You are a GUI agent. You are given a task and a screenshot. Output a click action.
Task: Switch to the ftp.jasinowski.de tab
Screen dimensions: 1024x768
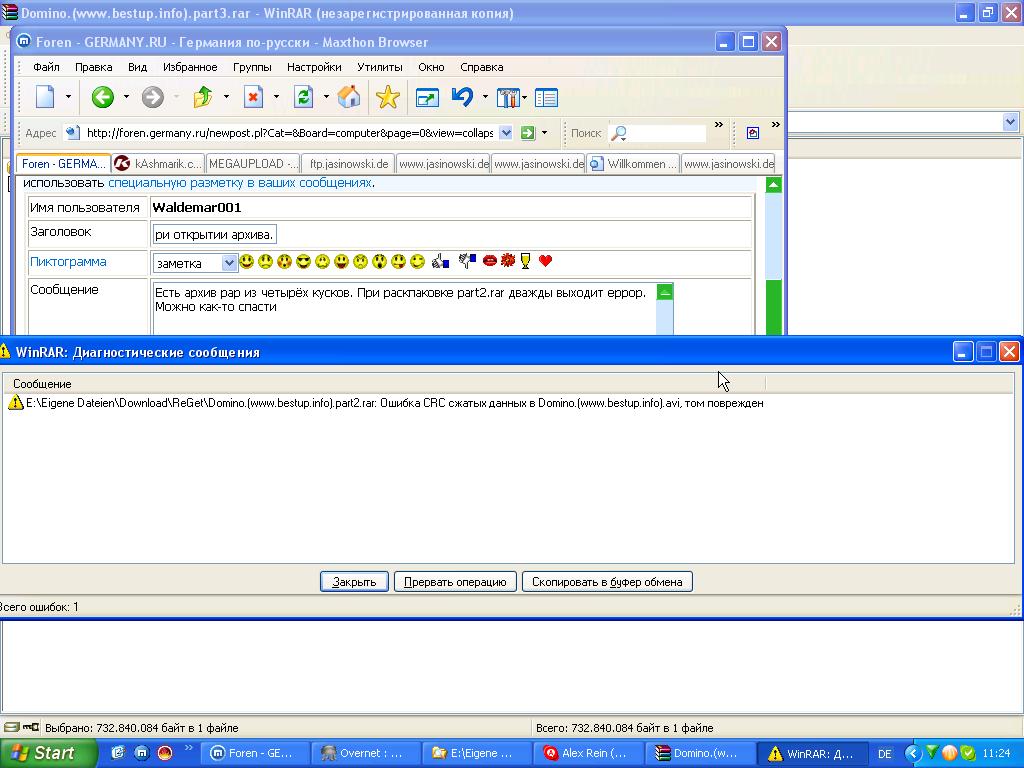[x=349, y=164]
